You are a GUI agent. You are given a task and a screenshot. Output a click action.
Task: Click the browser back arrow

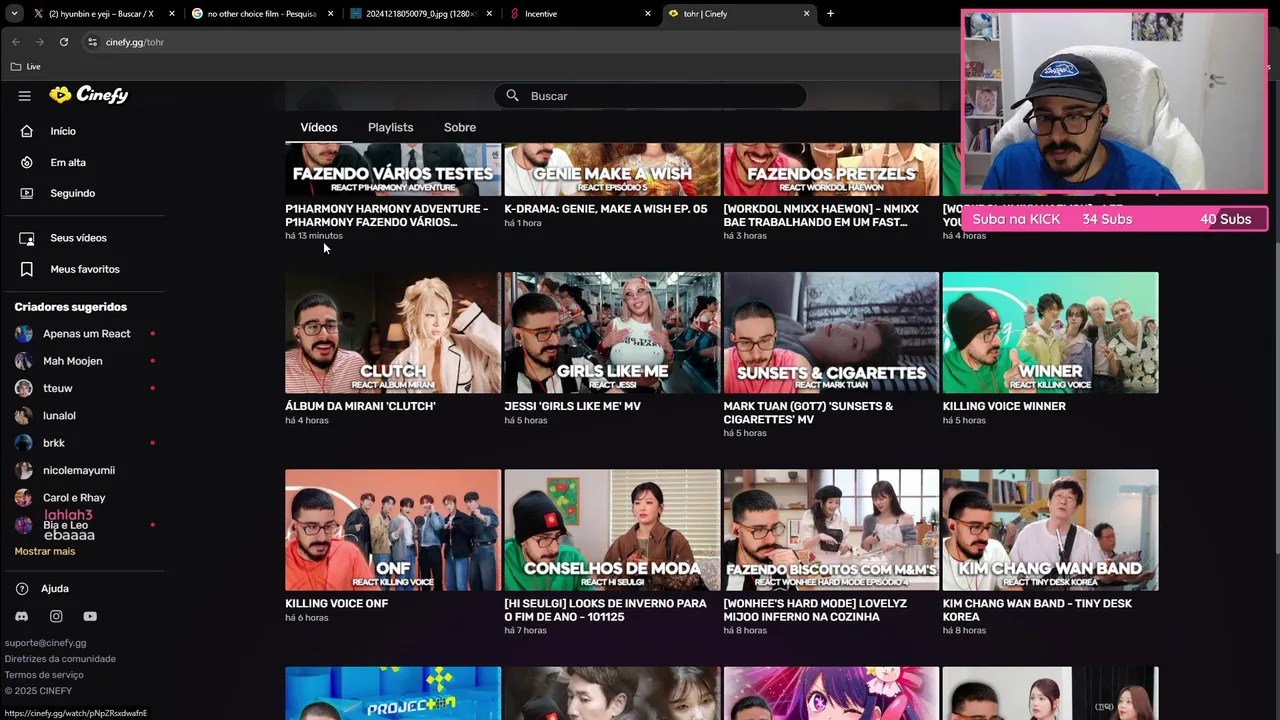click(x=16, y=42)
